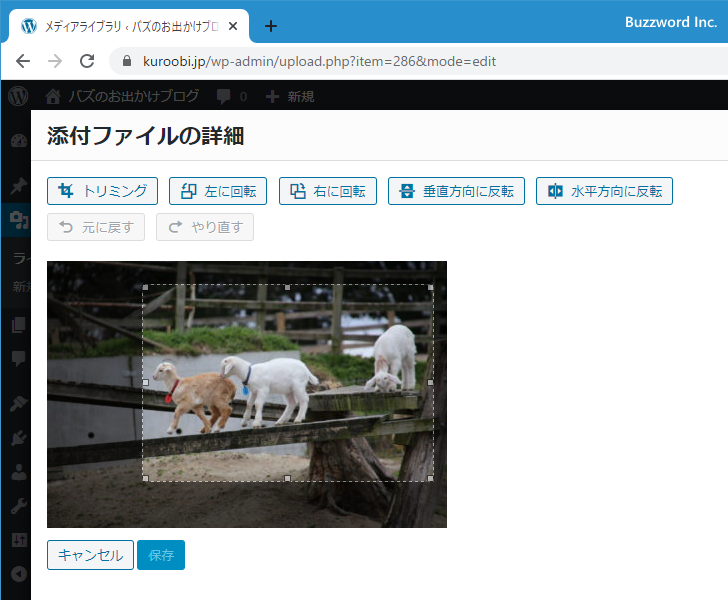
Task: Rotate image right with 右に回転
Action: 328,191
